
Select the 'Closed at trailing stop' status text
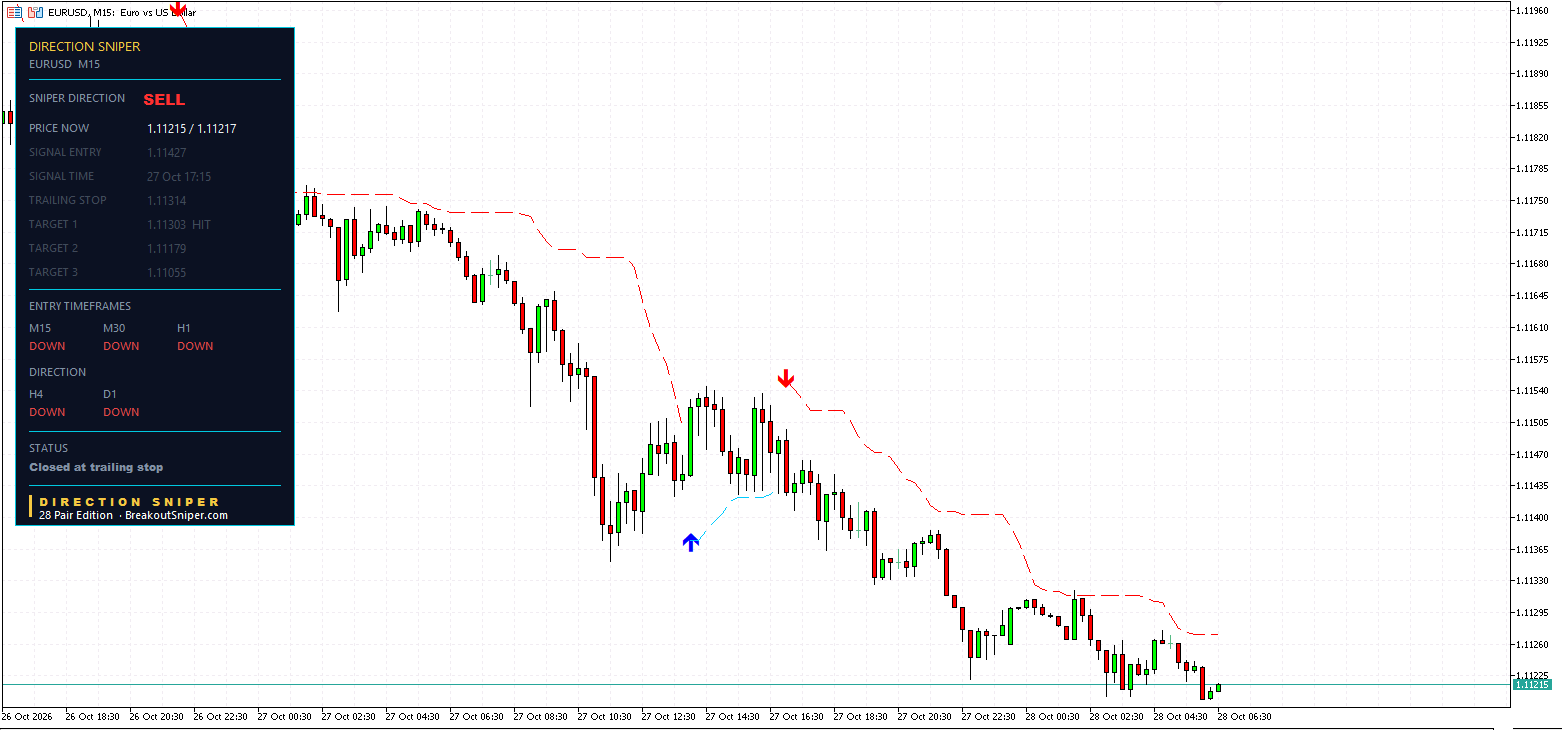click(96, 467)
